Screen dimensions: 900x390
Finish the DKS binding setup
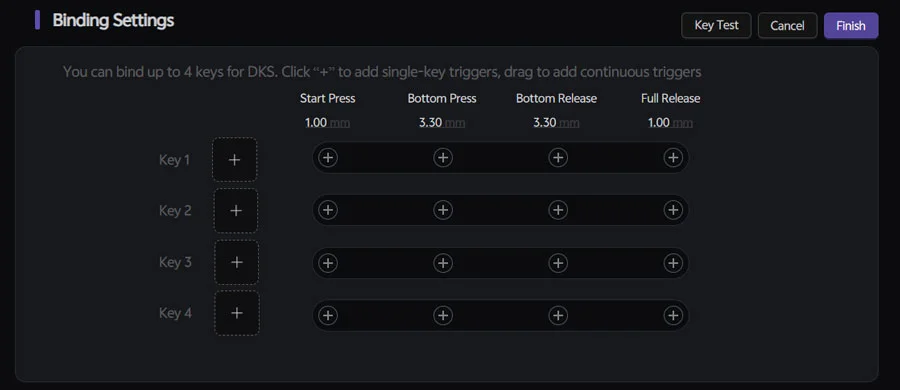(x=851, y=25)
